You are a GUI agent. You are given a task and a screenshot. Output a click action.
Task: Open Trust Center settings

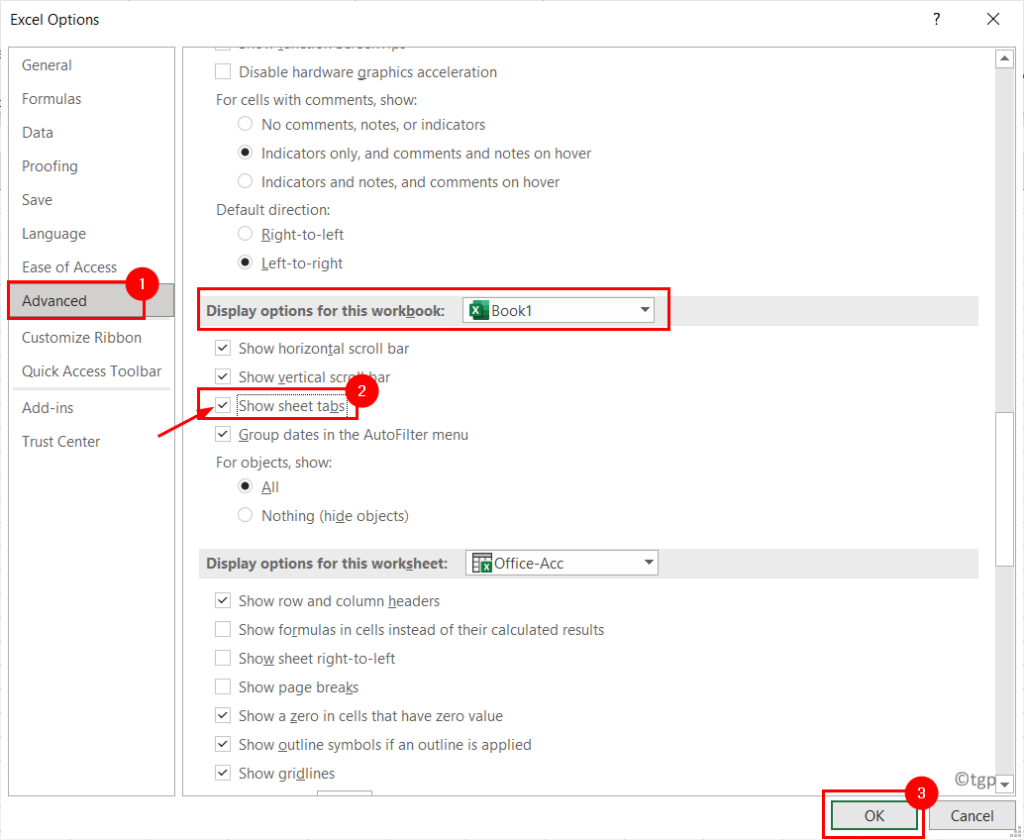61,441
